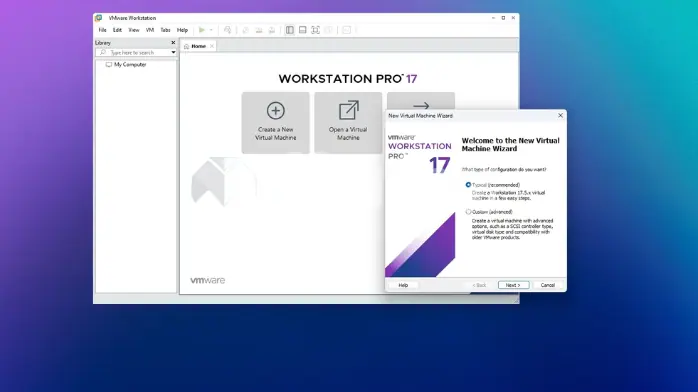Screen dimensions: 698x392
Task: Click Cancel in the wizard
Action: [x=548, y=285]
